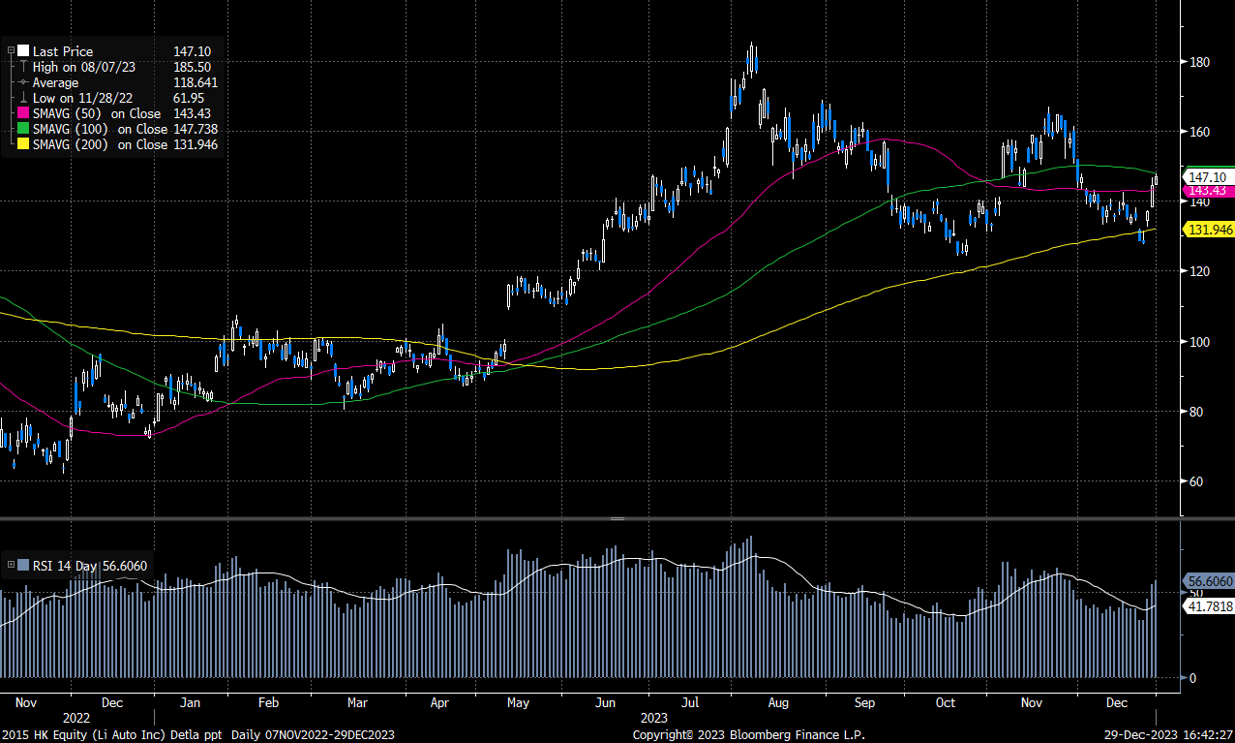1235x743 pixels.
Task: Click the Low marker icon in legend
Action: 23,98
